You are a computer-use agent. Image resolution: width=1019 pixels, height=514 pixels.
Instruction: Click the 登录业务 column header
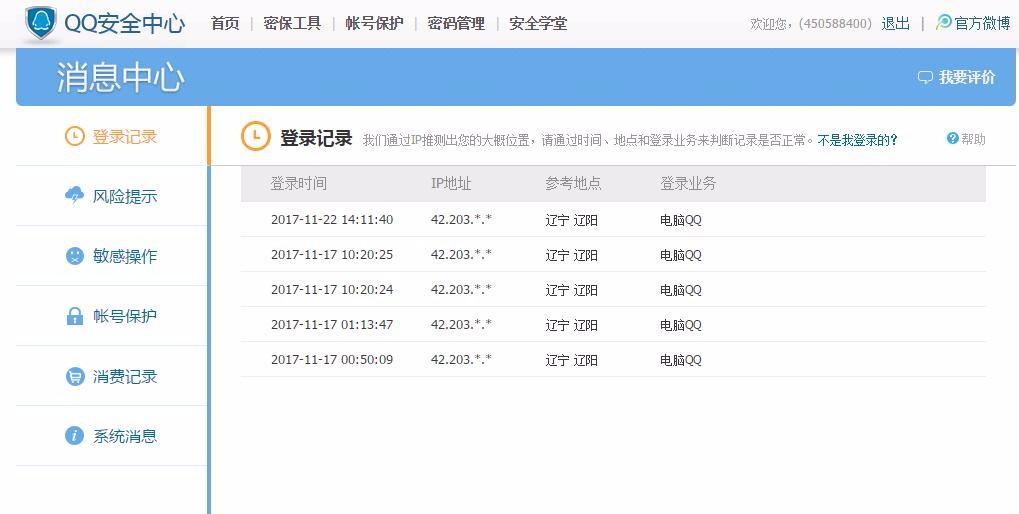coord(688,183)
